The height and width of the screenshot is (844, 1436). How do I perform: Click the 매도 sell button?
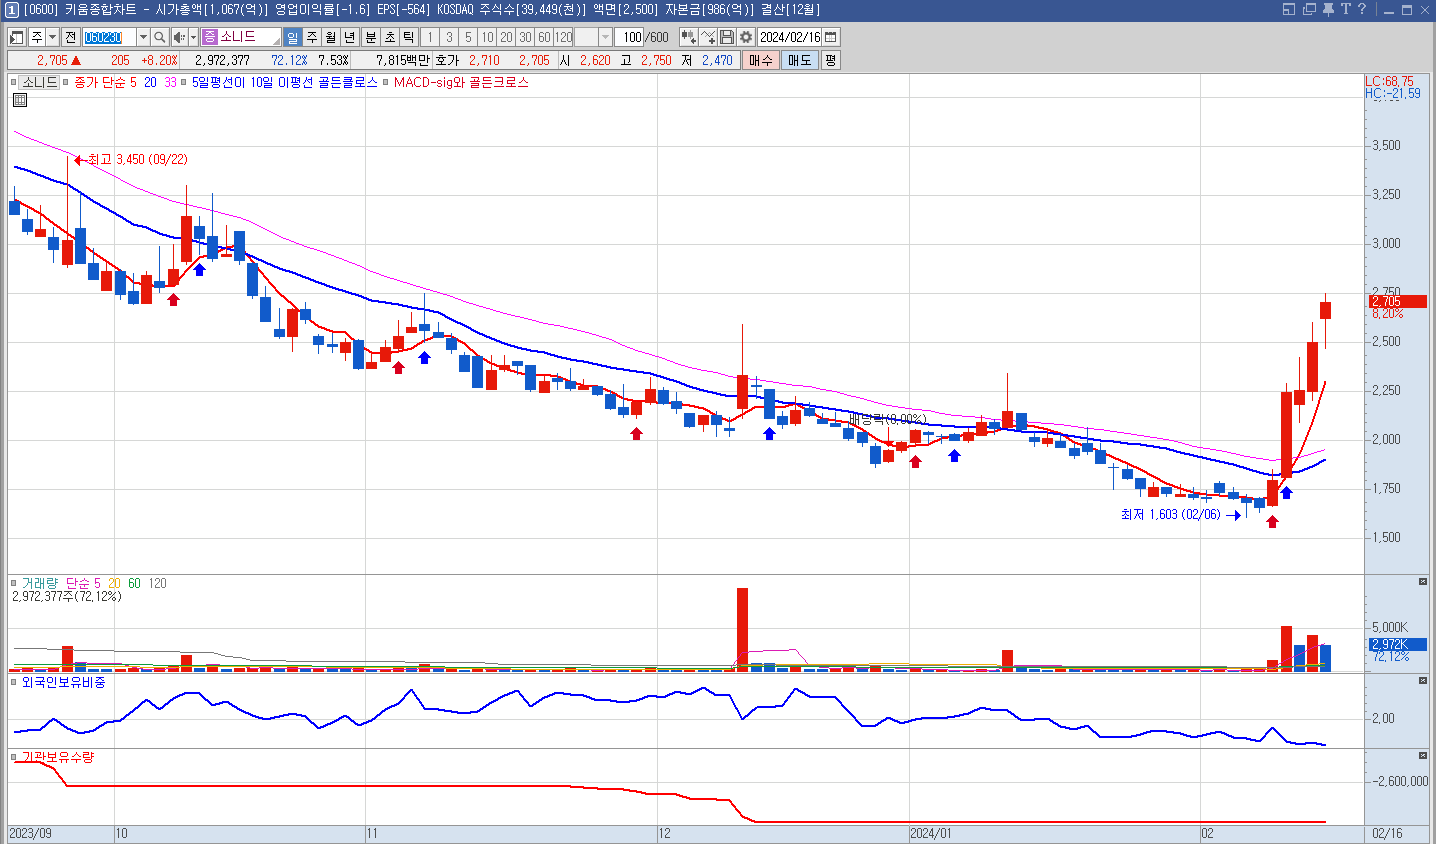pos(800,60)
